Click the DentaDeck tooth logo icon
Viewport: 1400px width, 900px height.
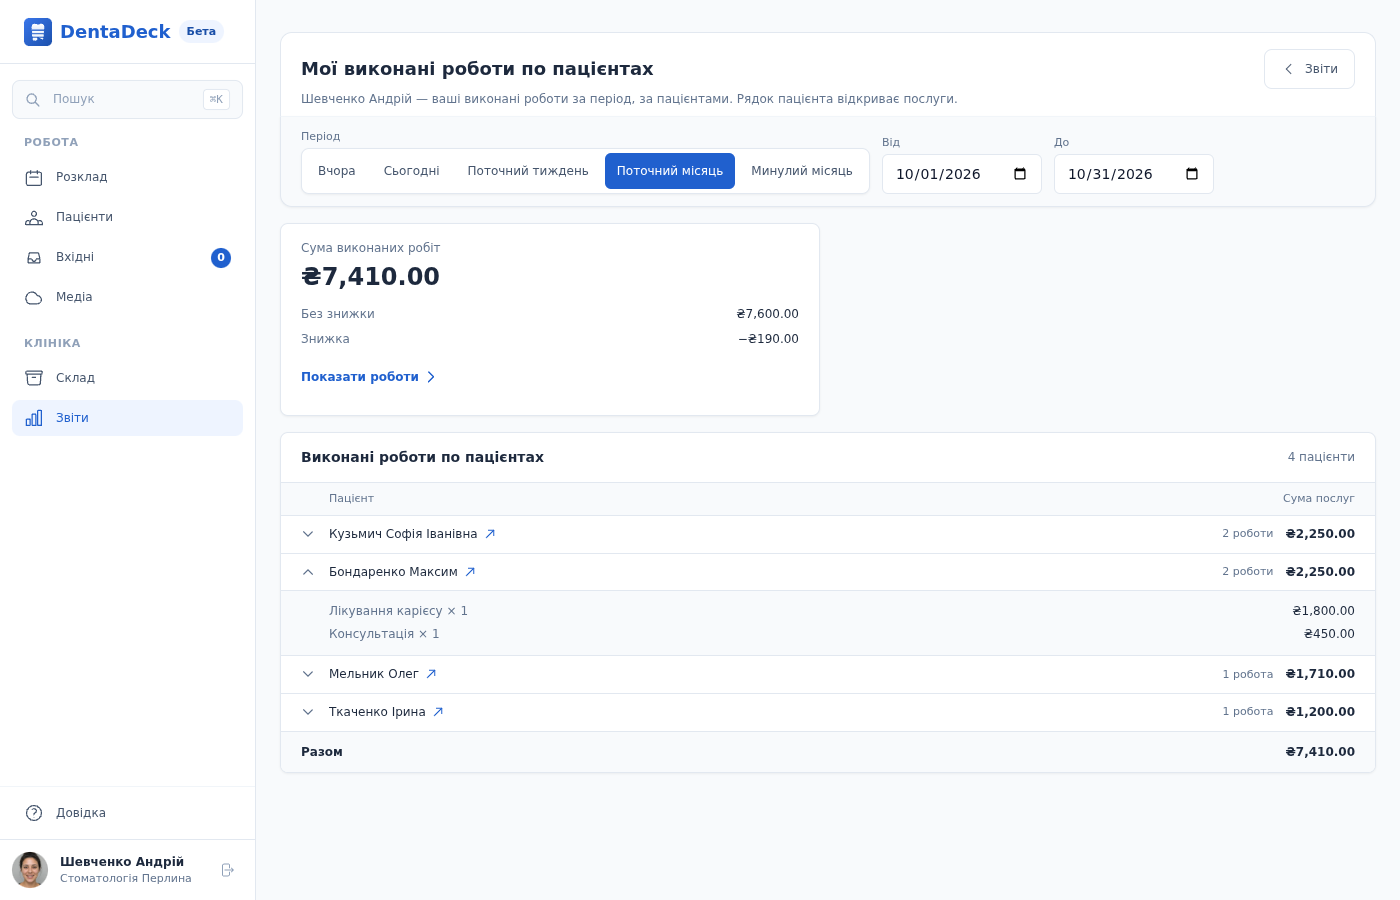(38, 32)
